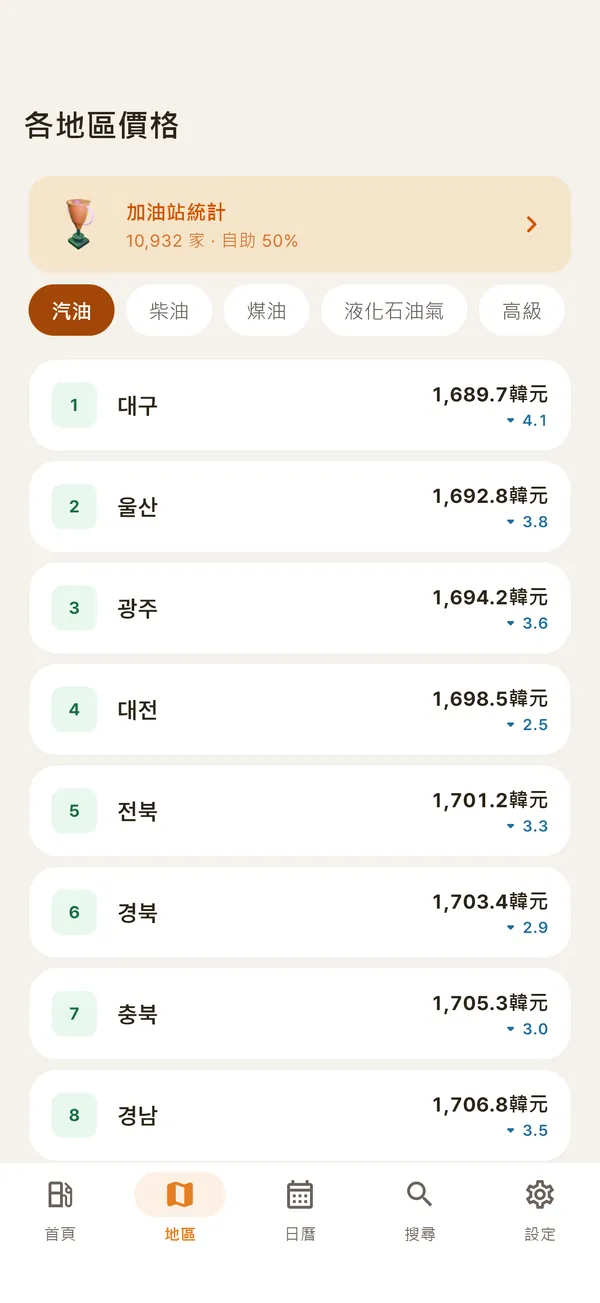This screenshot has height=1303, width=600.
Task: Tap the 地區 map icon
Action: click(x=180, y=1194)
